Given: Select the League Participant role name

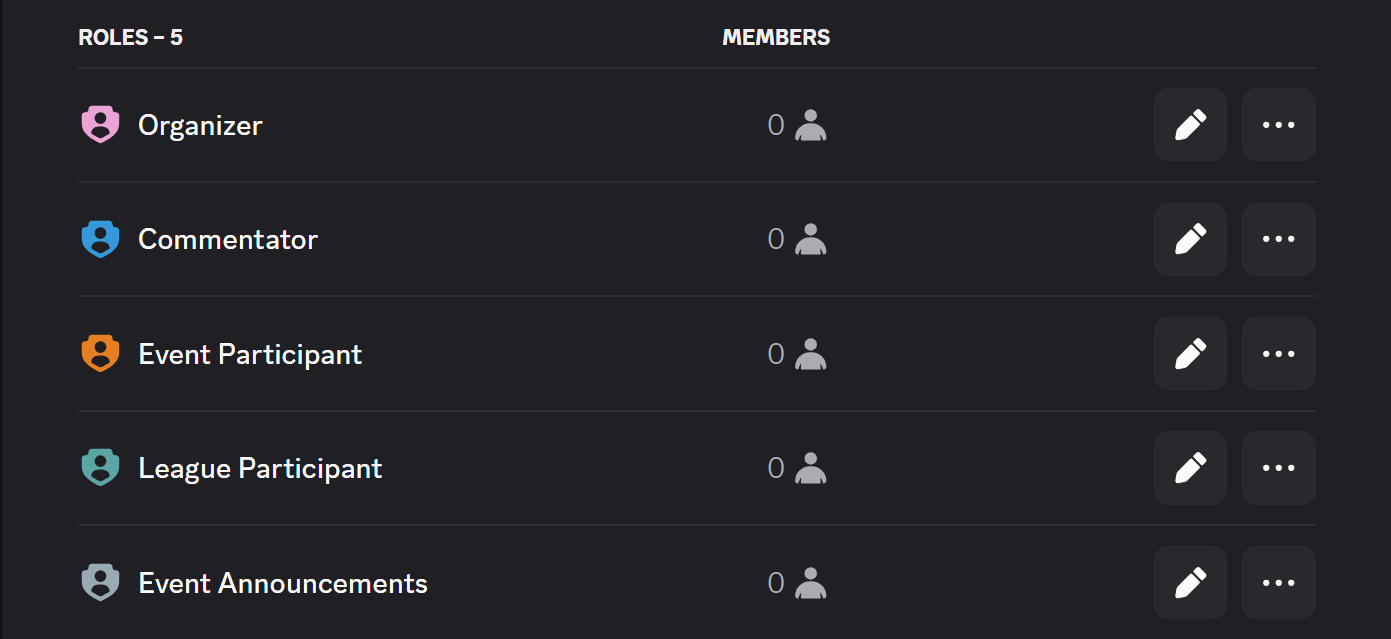Looking at the screenshot, I should coord(260,468).
